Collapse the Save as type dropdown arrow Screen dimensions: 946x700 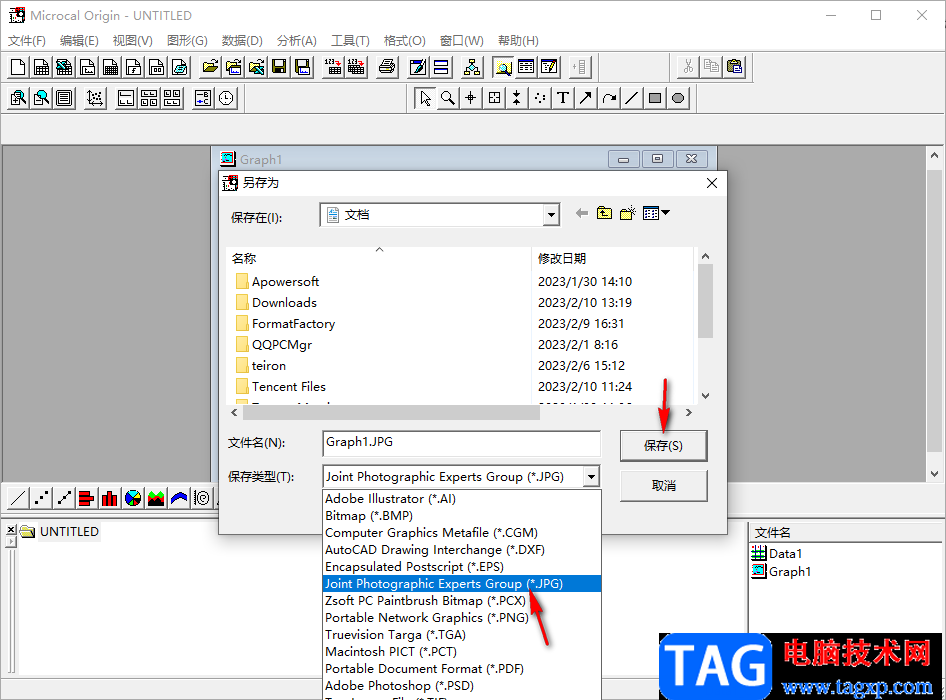click(591, 477)
